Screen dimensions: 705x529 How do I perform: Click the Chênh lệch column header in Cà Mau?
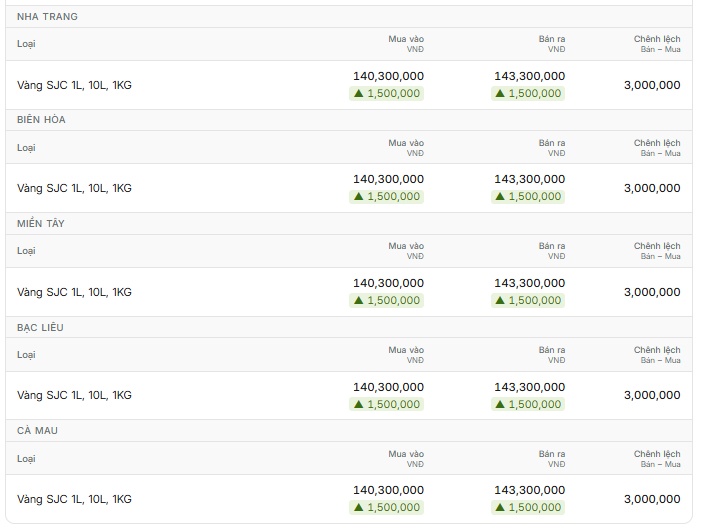pyautogui.click(x=657, y=458)
